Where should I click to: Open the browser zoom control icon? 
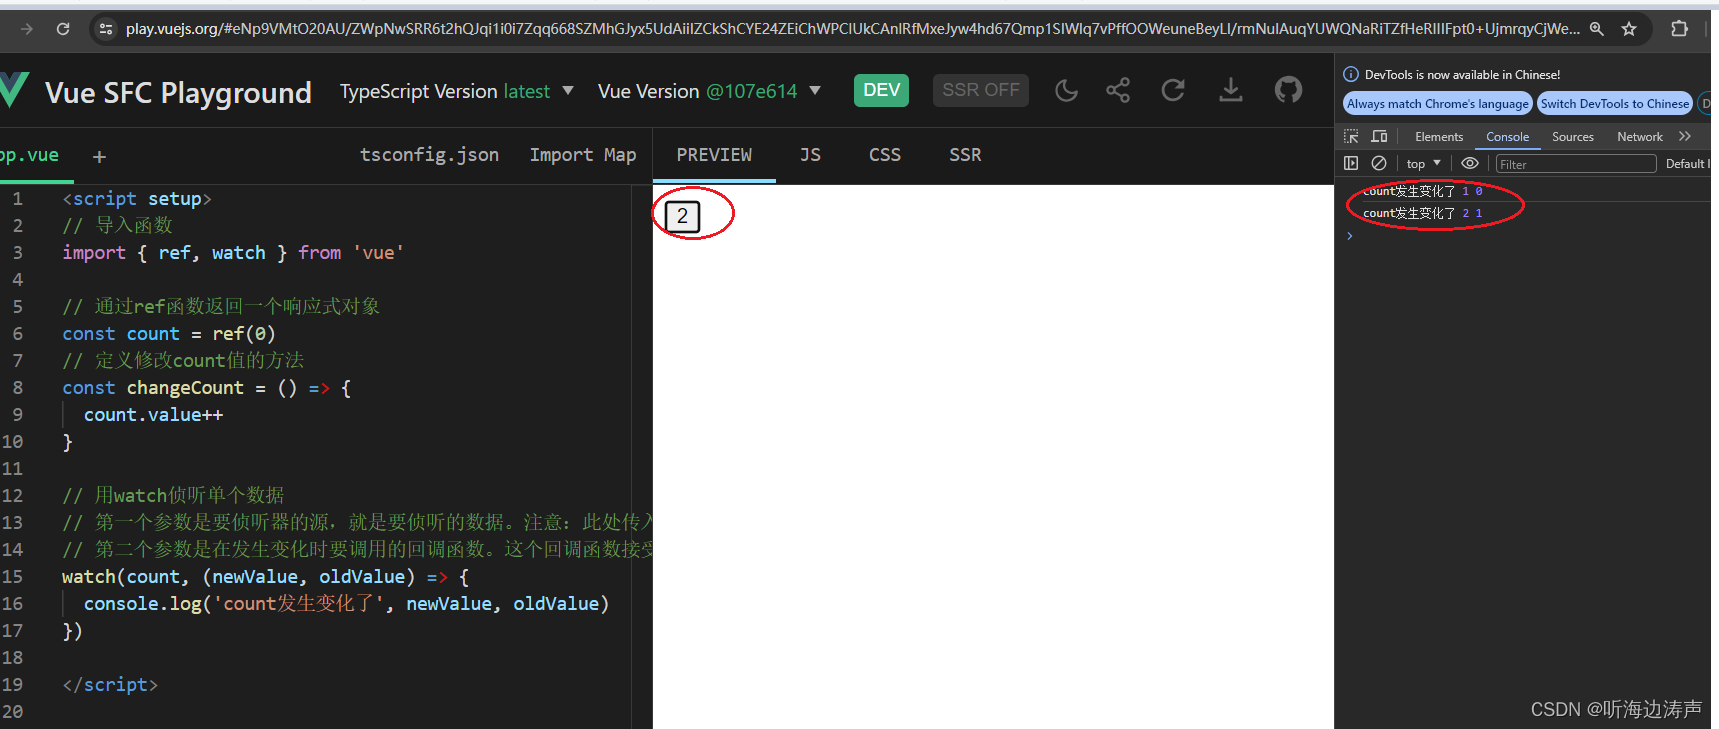tap(1597, 29)
